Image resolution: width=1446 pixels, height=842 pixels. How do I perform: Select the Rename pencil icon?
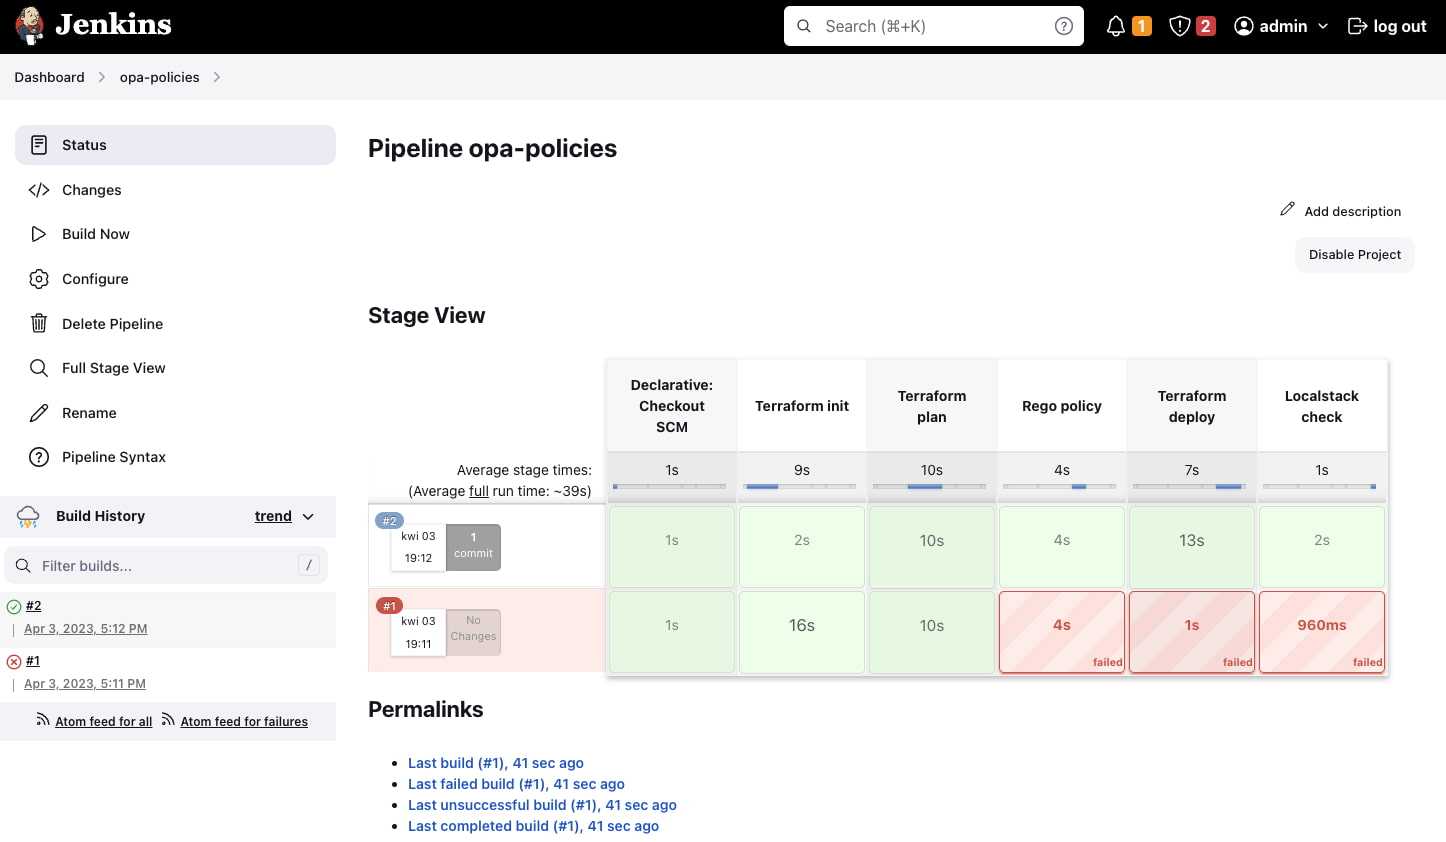tap(38, 412)
